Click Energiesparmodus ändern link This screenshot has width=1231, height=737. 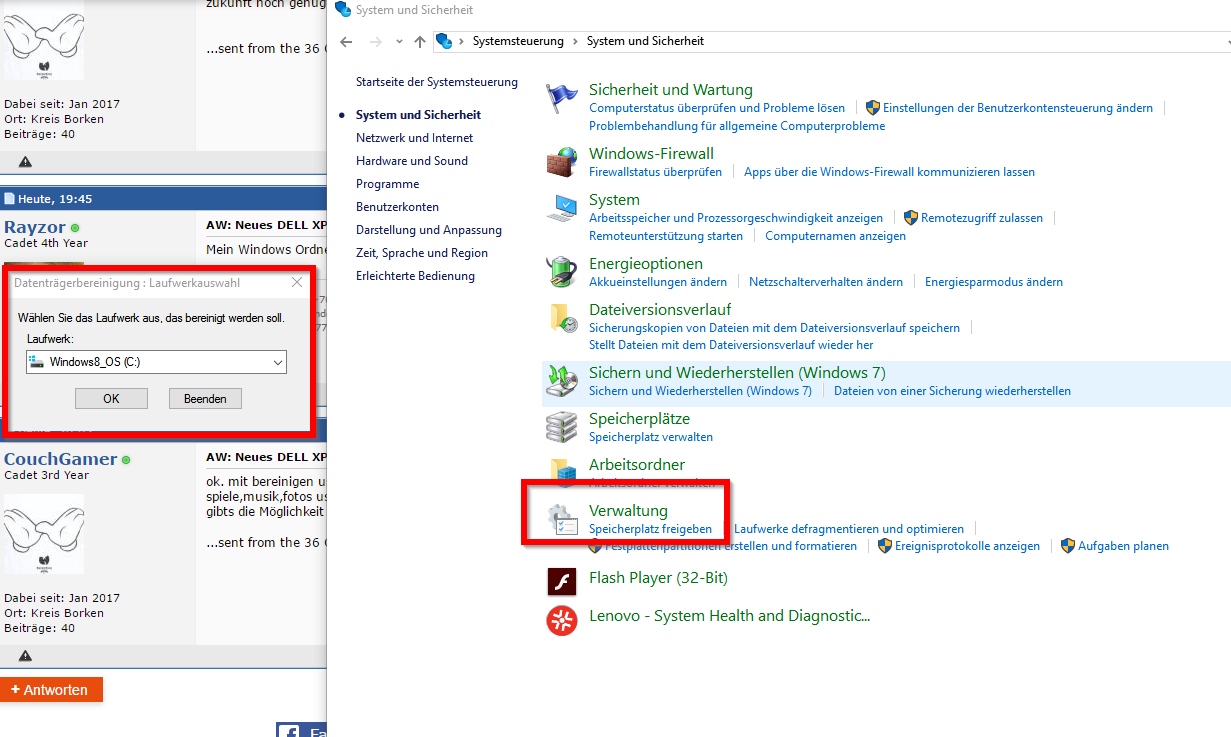coord(994,282)
